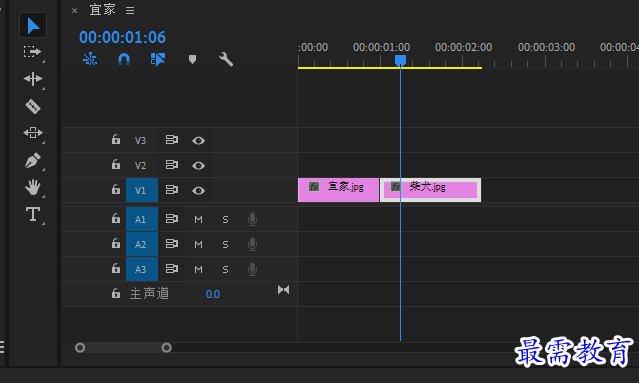Click left zoom scrollbar handle
The height and width of the screenshot is (383, 639).
[80, 348]
